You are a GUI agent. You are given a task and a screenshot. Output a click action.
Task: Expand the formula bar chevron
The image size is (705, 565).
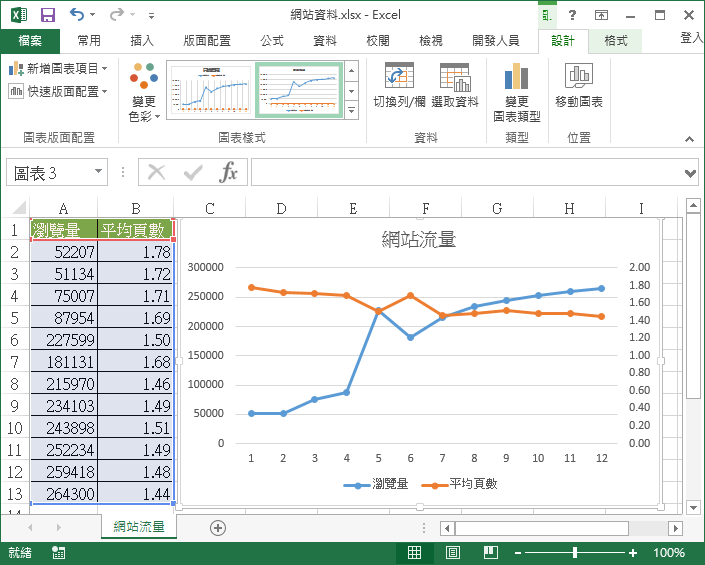pos(690,173)
